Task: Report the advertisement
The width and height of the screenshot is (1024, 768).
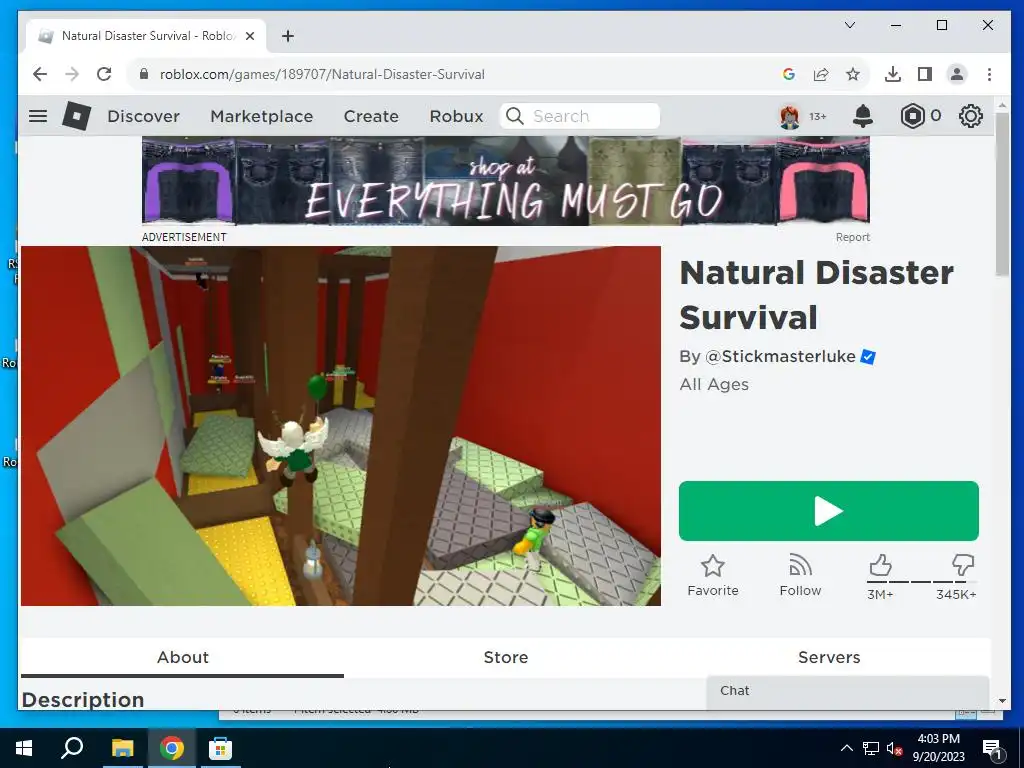Action: (x=852, y=237)
